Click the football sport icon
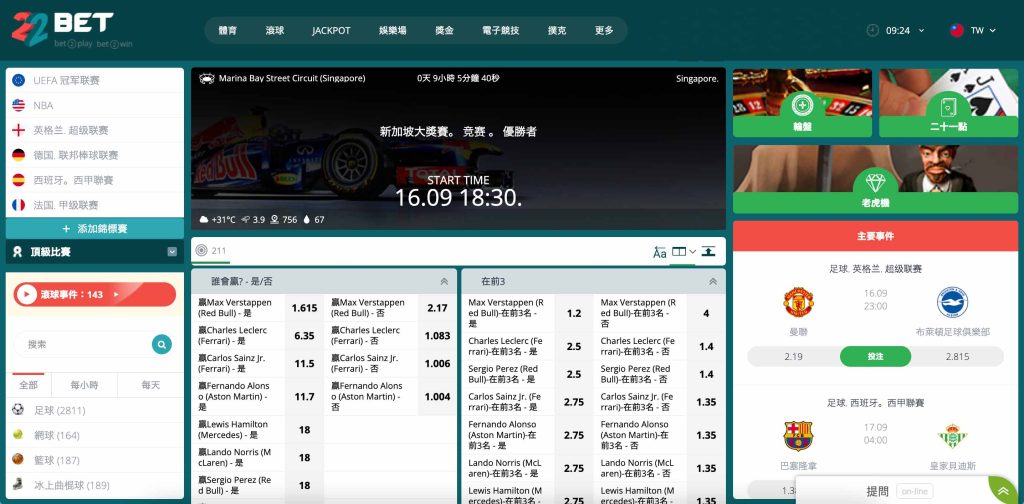Screen dimensions: 1024x504 (18, 410)
